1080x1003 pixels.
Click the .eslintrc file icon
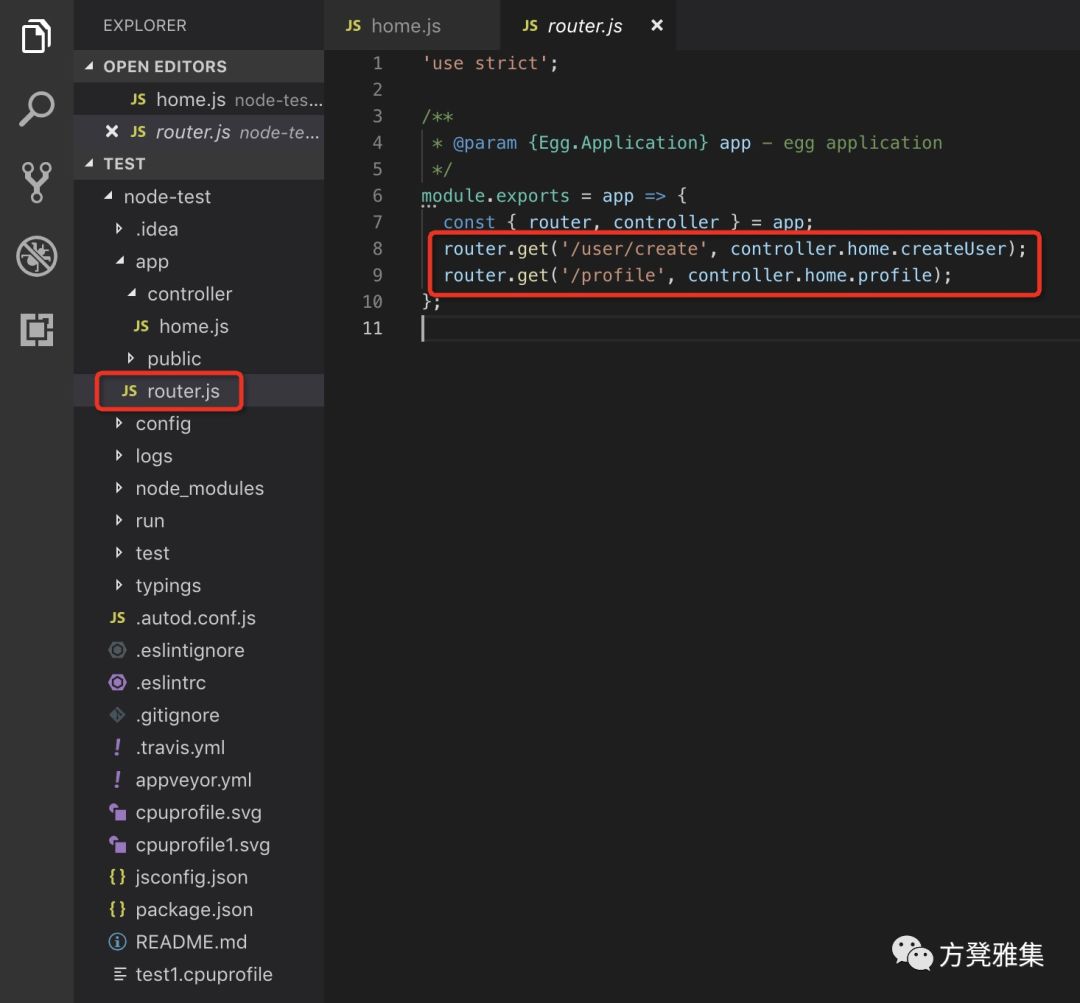(118, 682)
